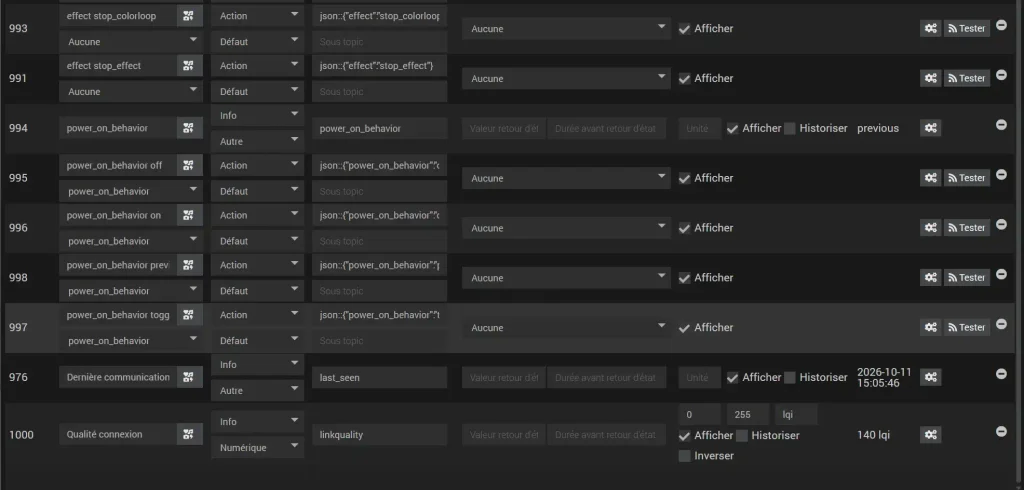
Task: Toggle Afficher checkbox for command 991
Action: 684,78
